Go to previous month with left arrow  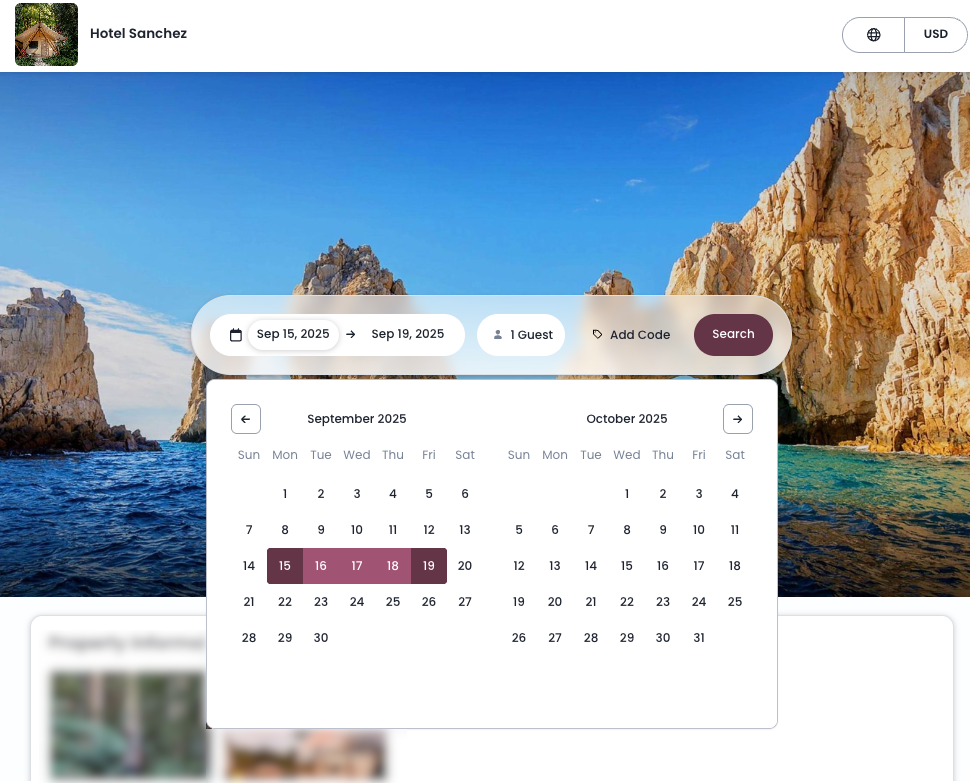coord(246,419)
